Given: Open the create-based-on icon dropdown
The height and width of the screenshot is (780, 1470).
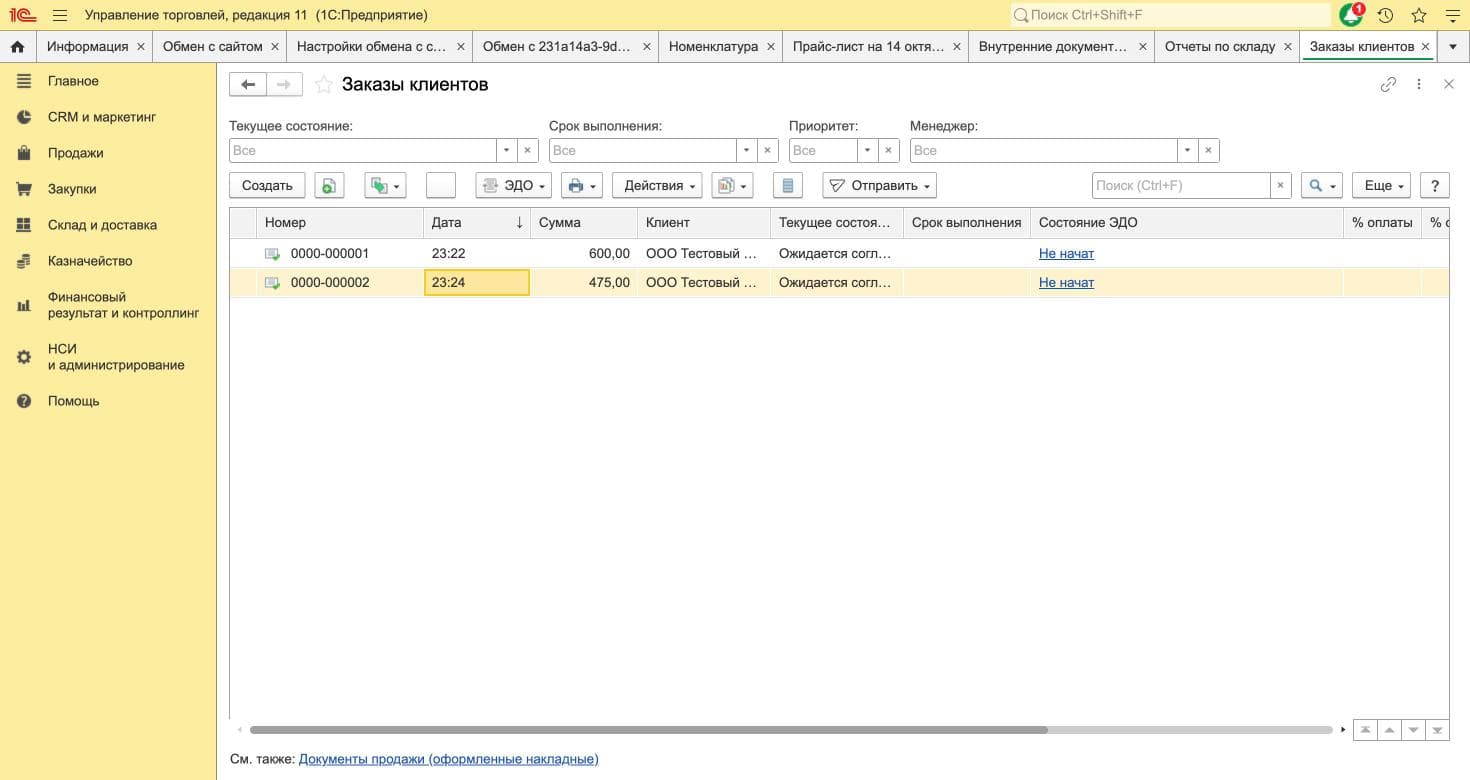Looking at the screenshot, I should tap(385, 185).
